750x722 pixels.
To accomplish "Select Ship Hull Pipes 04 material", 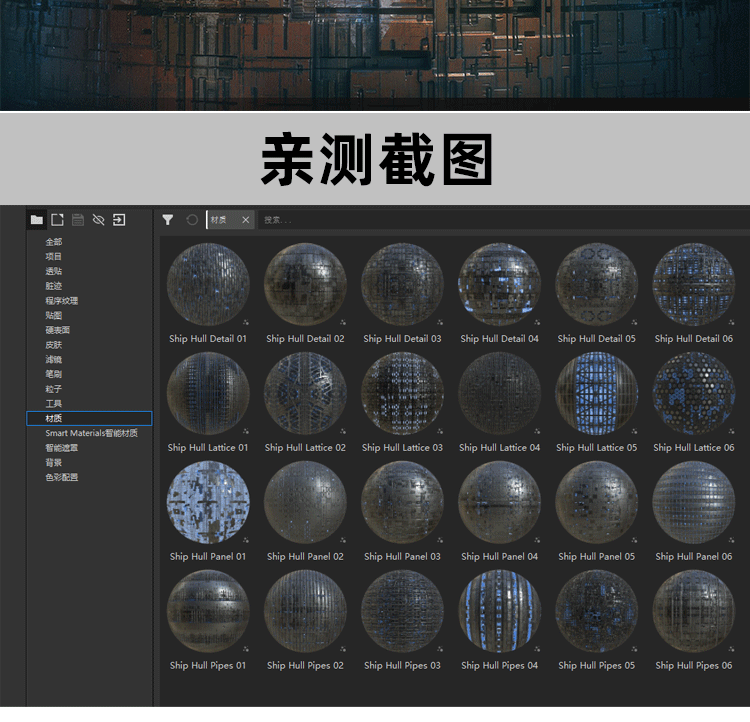I will point(499,611).
